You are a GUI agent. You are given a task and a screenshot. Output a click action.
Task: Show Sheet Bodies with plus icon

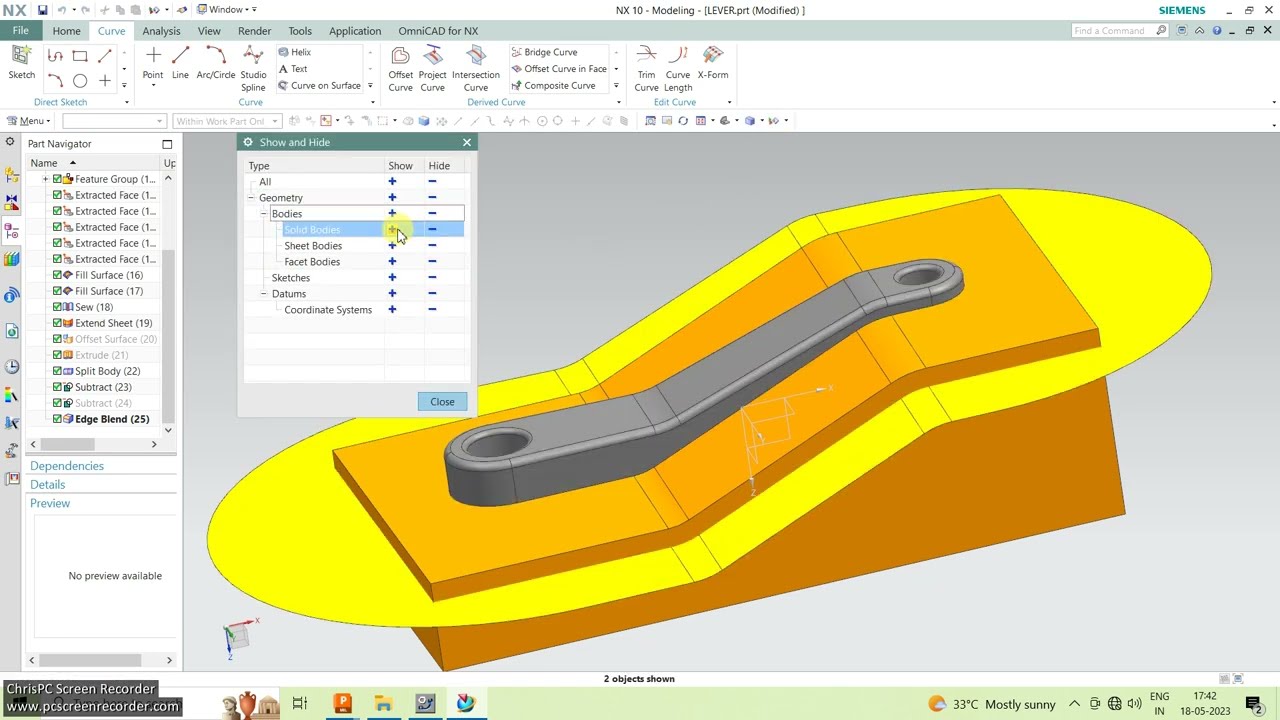pyautogui.click(x=392, y=246)
